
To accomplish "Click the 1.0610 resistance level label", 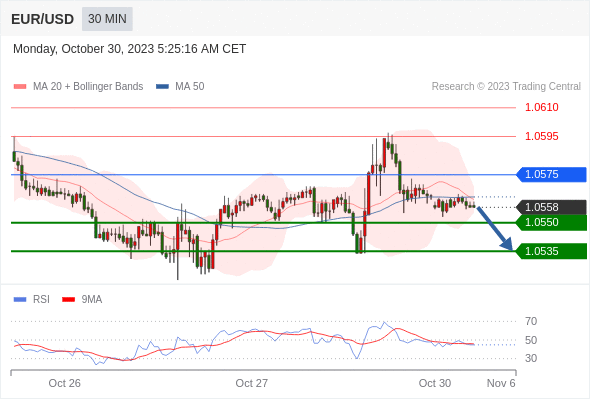I will coord(541,107).
